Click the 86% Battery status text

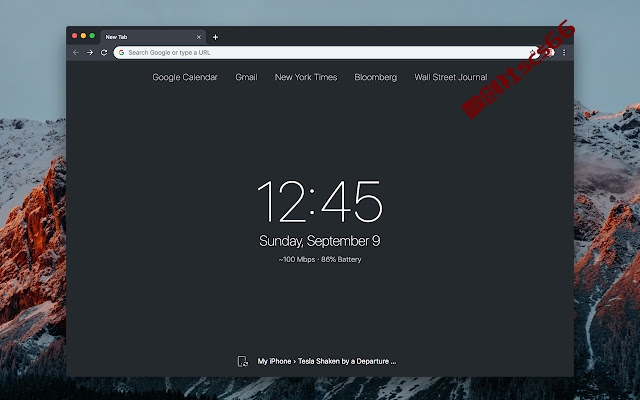341,260
